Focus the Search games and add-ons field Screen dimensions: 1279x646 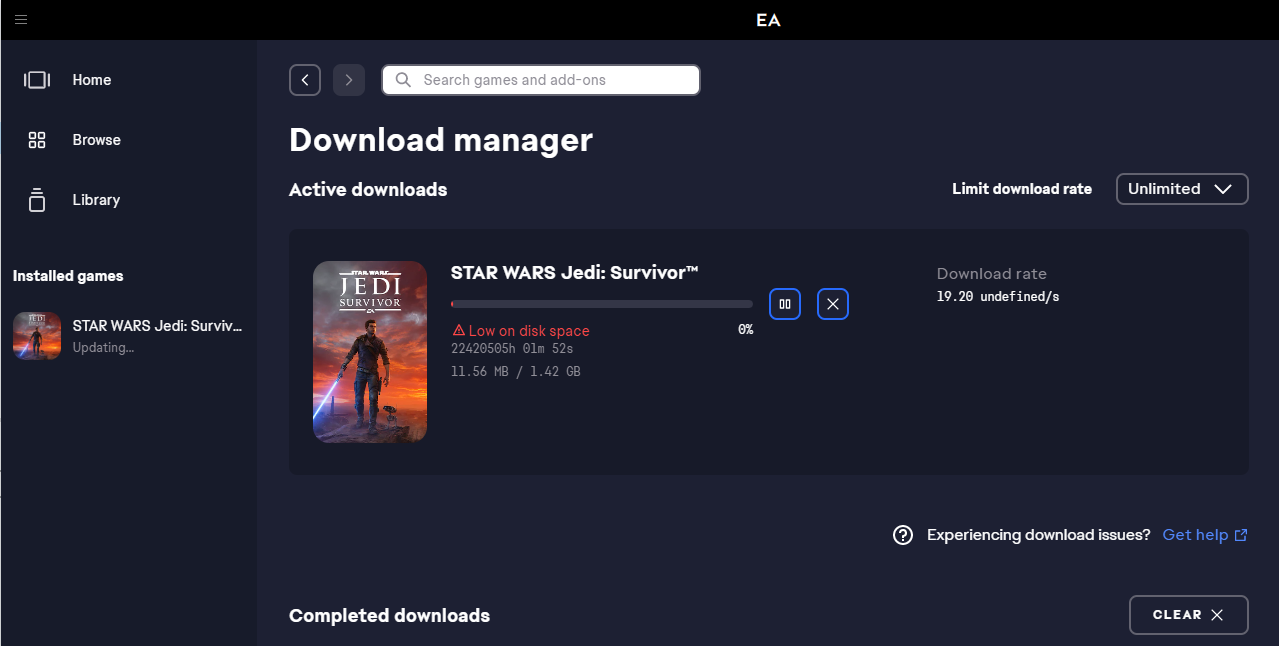[550, 80]
